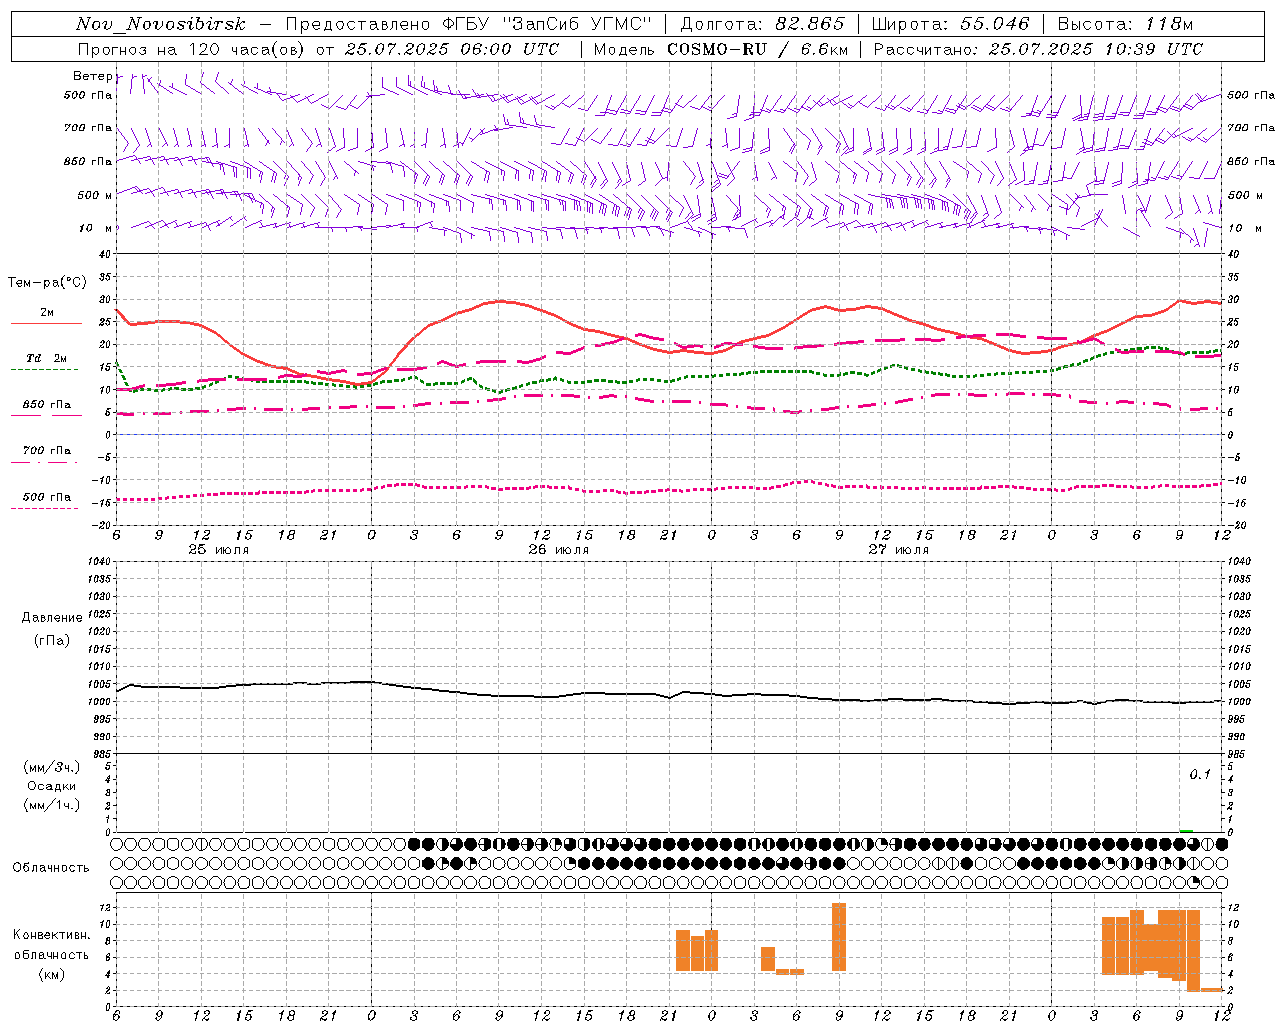Click Рассчитано: 25.07.2025 10:39 UTC
Viewport: 1280px width, 1024px height.
[x=1038, y=49]
